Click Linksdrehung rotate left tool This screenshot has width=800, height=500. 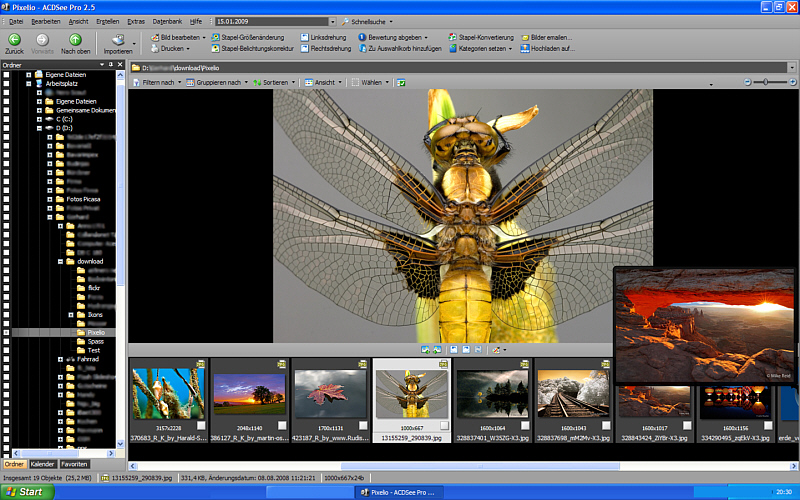329,37
